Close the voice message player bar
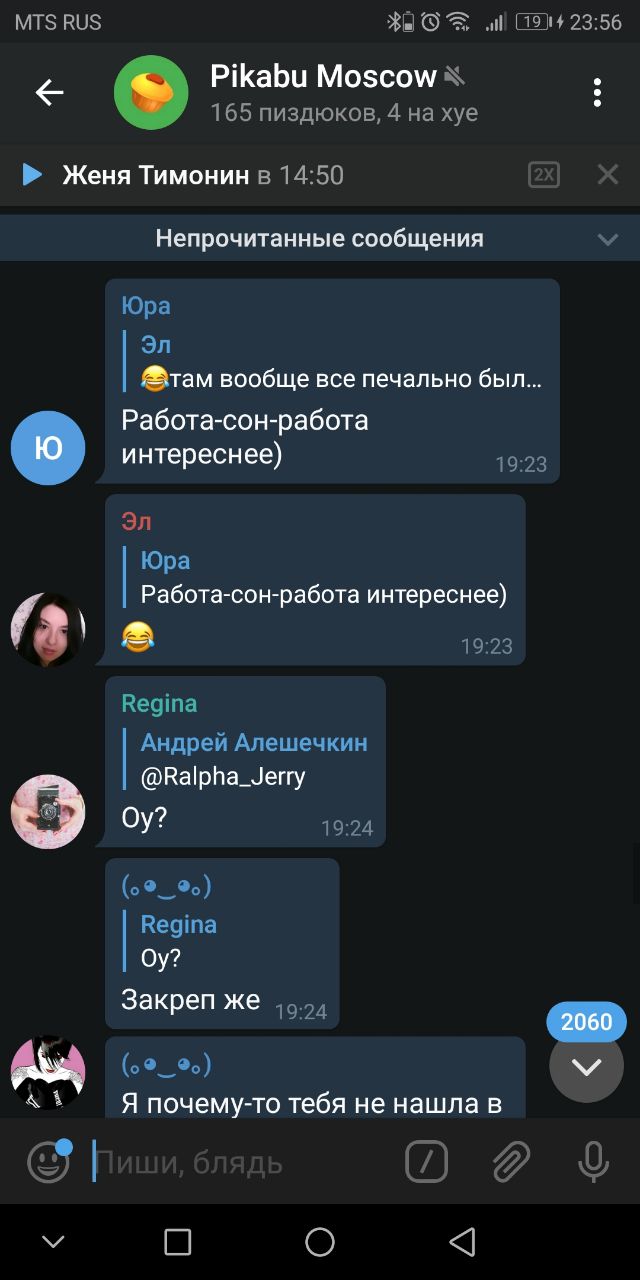This screenshot has width=640, height=1280. pyautogui.click(x=608, y=175)
